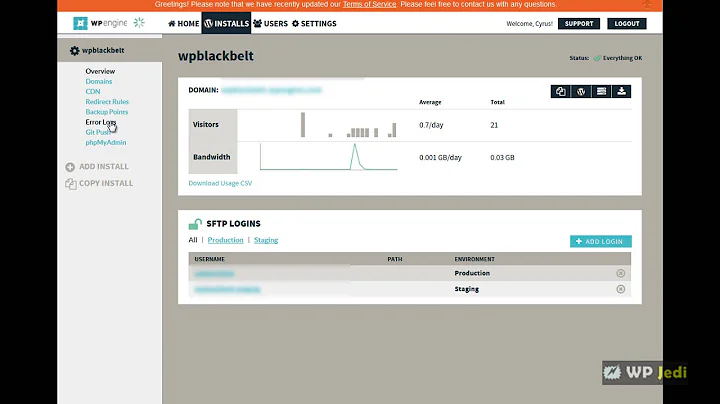Click the SFTP padlock icon
This screenshot has width=720, height=404.
coord(195,224)
